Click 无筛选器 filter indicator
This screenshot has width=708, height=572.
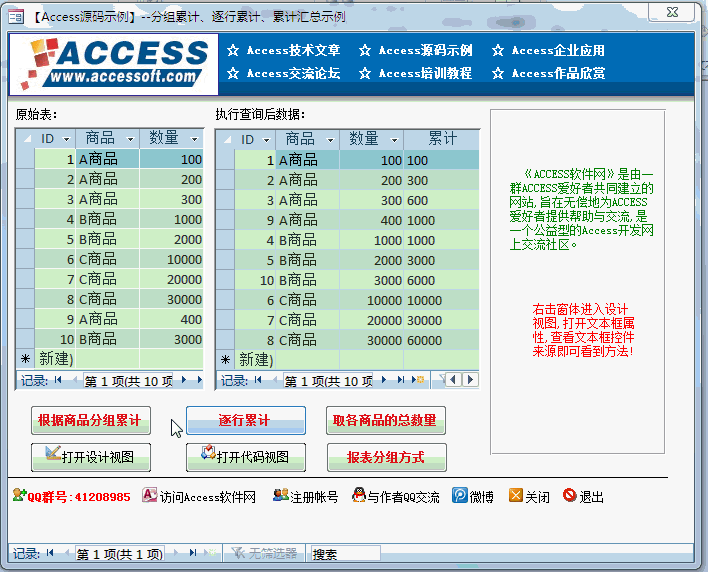[x=264, y=553]
